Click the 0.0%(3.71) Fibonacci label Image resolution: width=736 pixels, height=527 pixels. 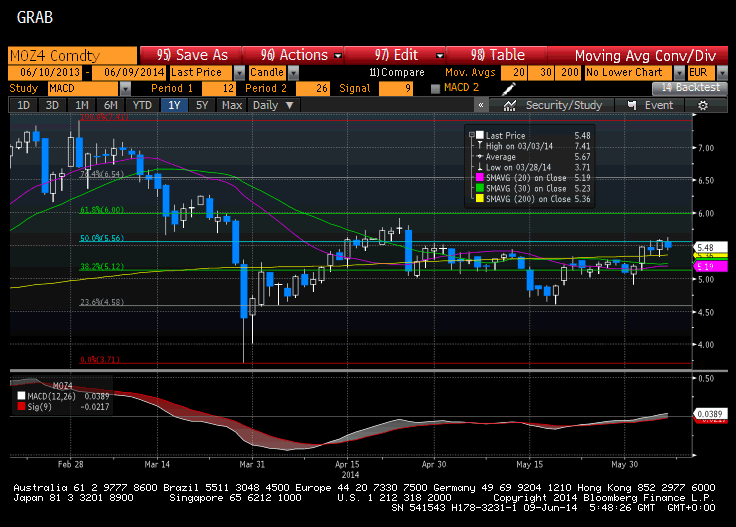100,359
